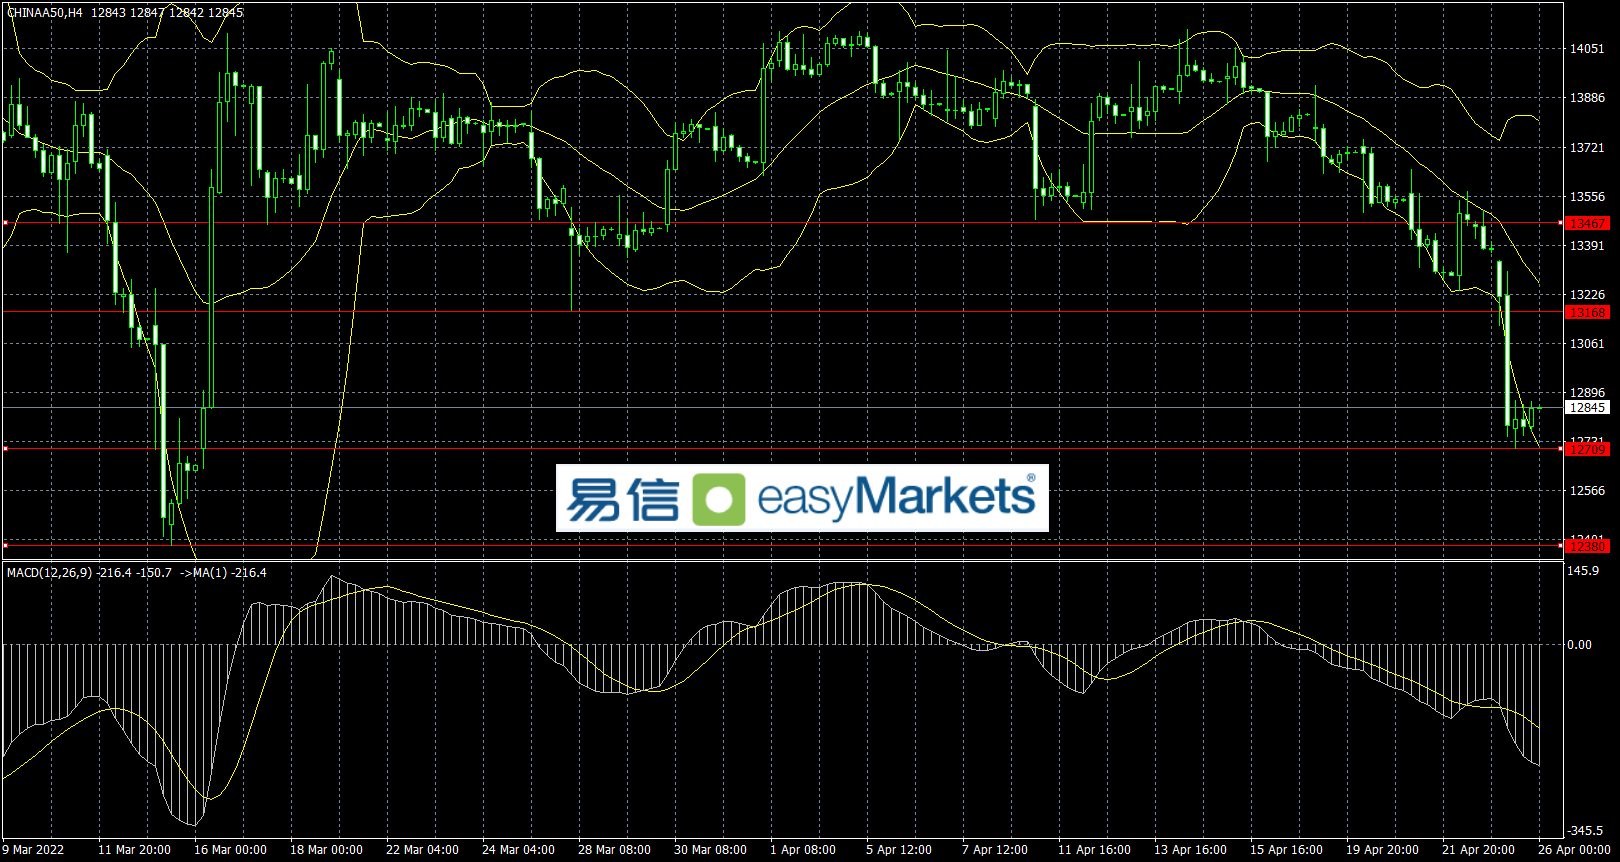The width and height of the screenshot is (1620, 862).
Task: Click the 16 Mar 00:00 time label
Action: click(230, 850)
